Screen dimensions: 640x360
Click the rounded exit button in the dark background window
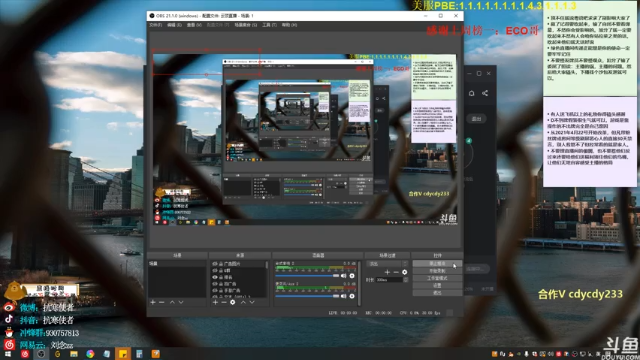tap(476, 119)
